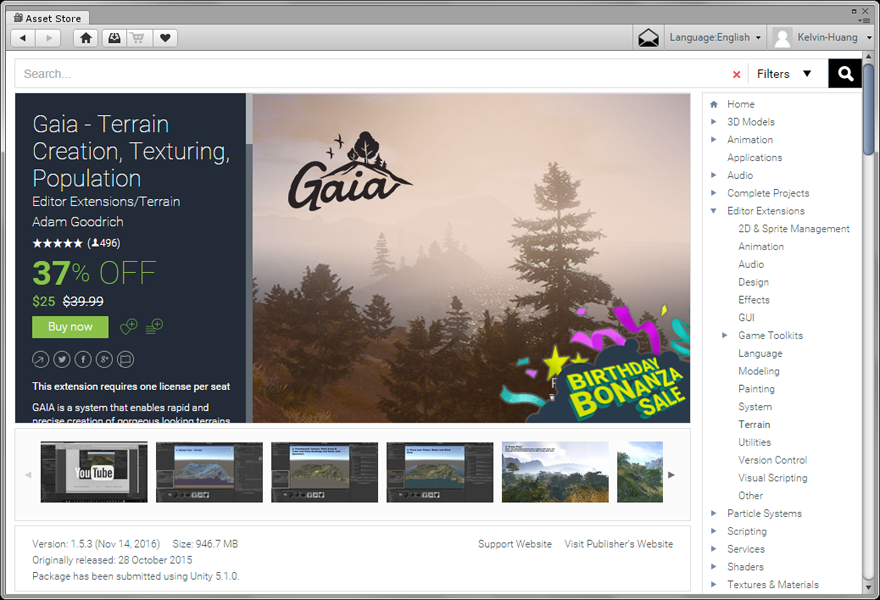Select Terrain in Editor Extensions list

click(754, 425)
